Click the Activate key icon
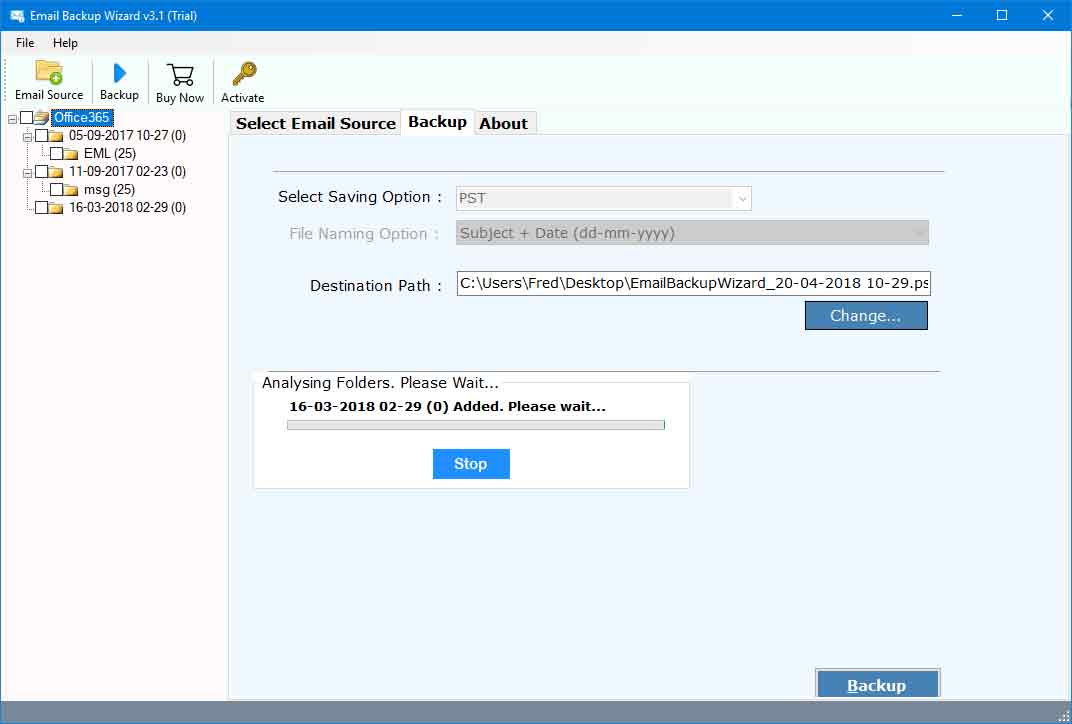 click(243, 74)
